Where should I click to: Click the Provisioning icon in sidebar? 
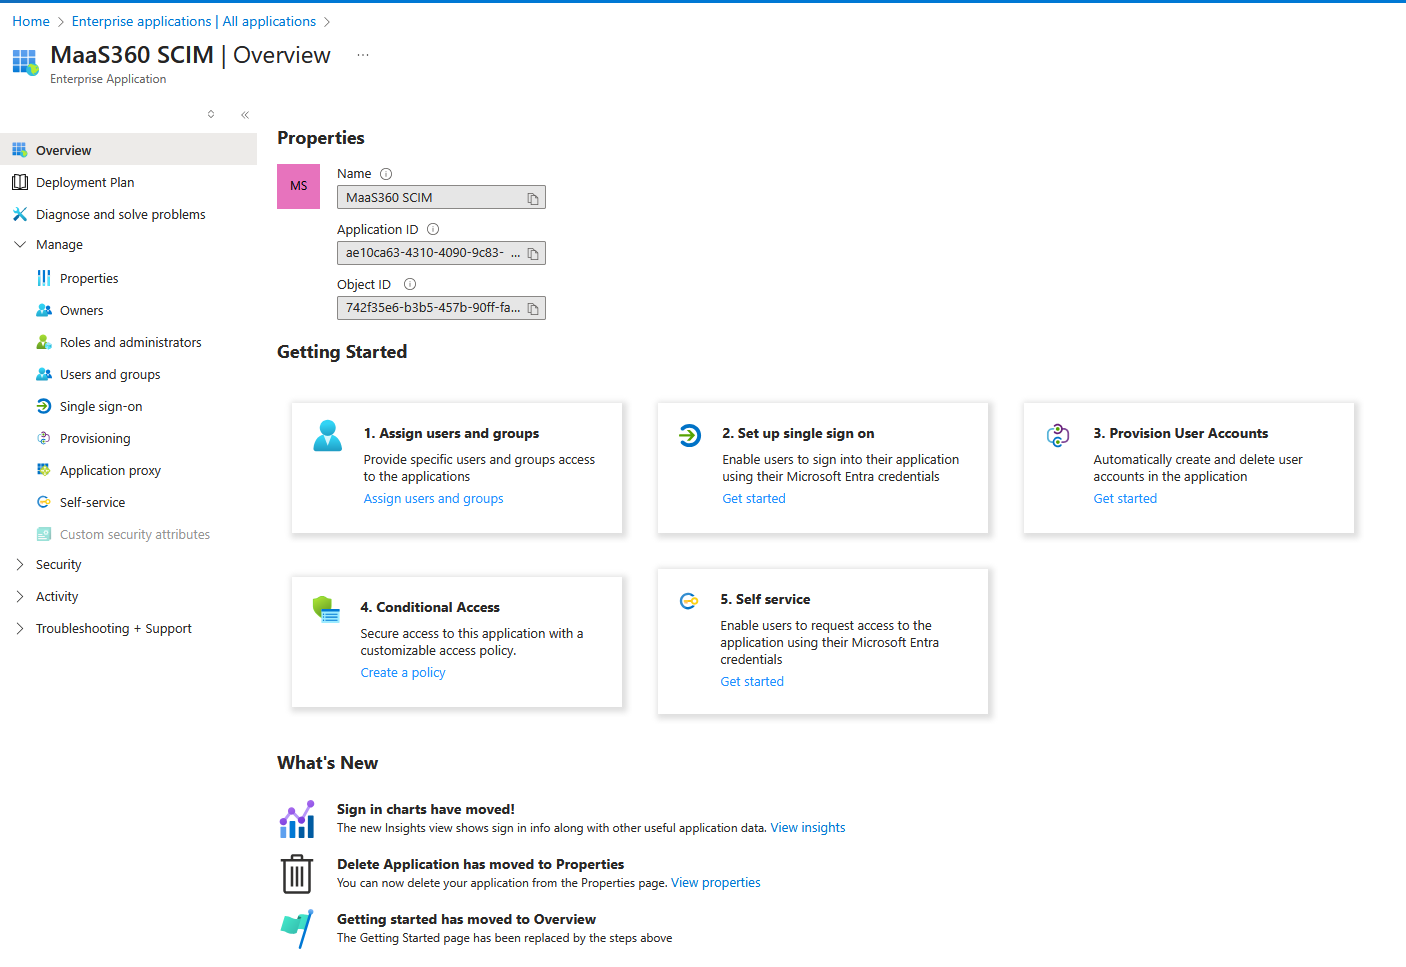tap(44, 438)
